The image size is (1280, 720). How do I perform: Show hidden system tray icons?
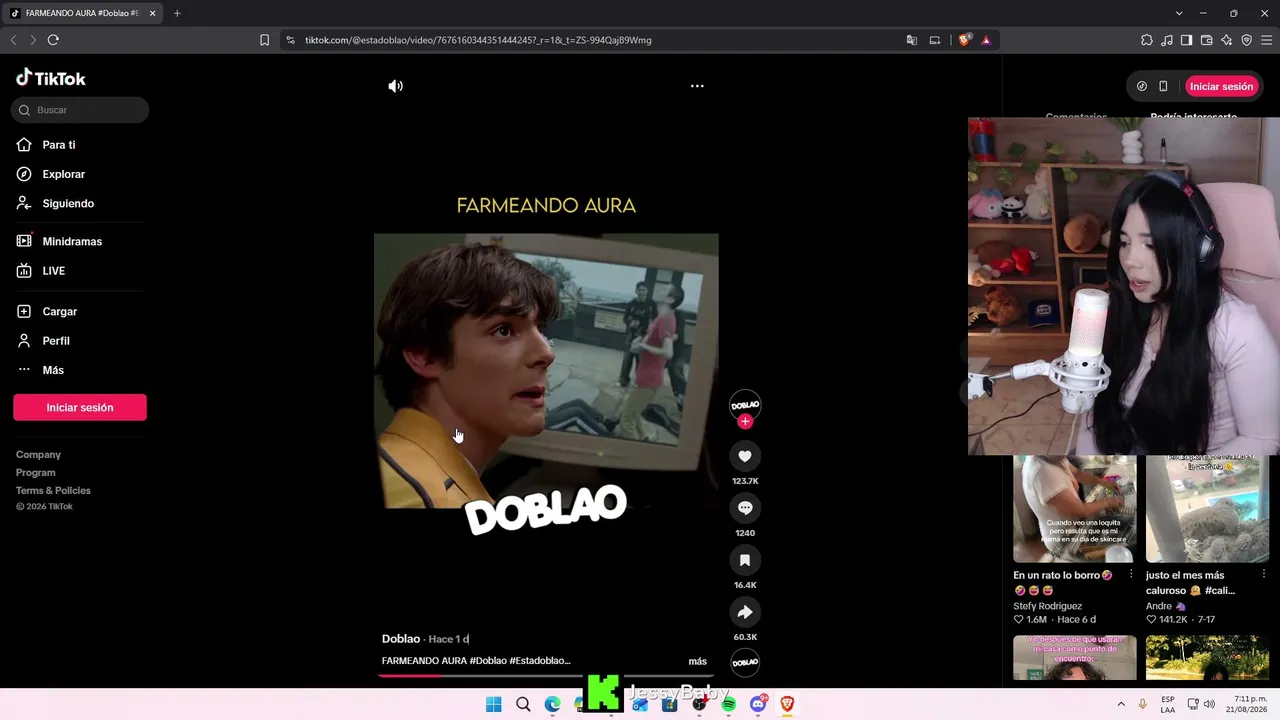pyautogui.click(x=1121, y=704)
